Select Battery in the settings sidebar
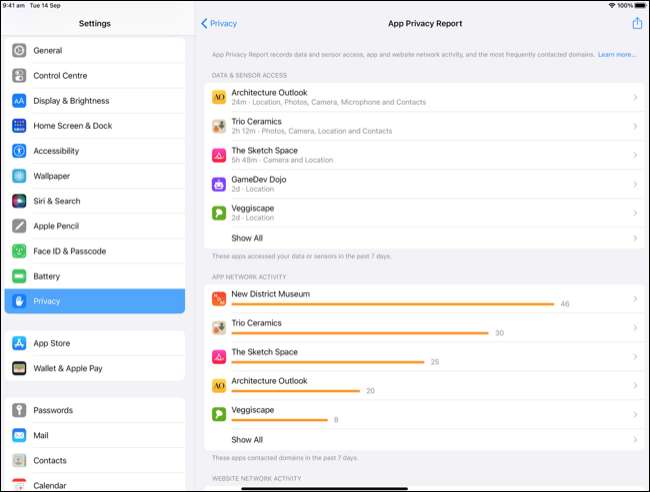Screen dimensions: 650x492 click(x=94, y=276)
